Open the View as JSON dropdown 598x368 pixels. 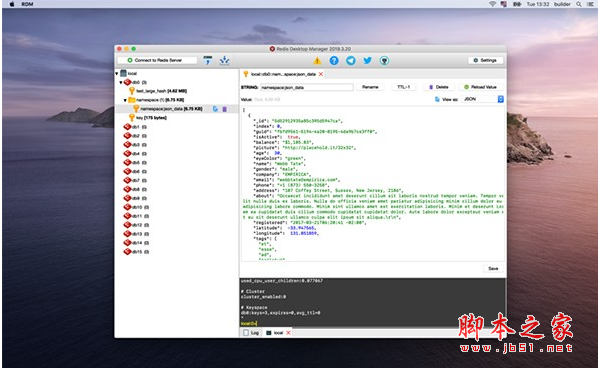[483, 99]
